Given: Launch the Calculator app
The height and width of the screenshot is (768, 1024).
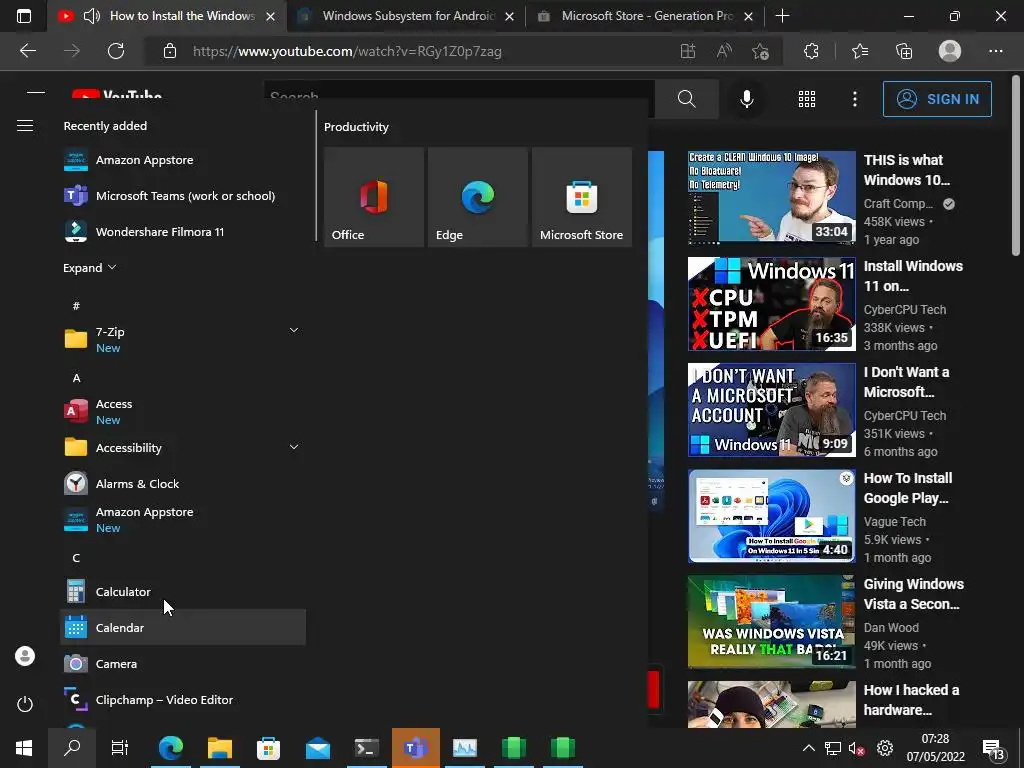Looking at the screenshot, I should (183, 592).
